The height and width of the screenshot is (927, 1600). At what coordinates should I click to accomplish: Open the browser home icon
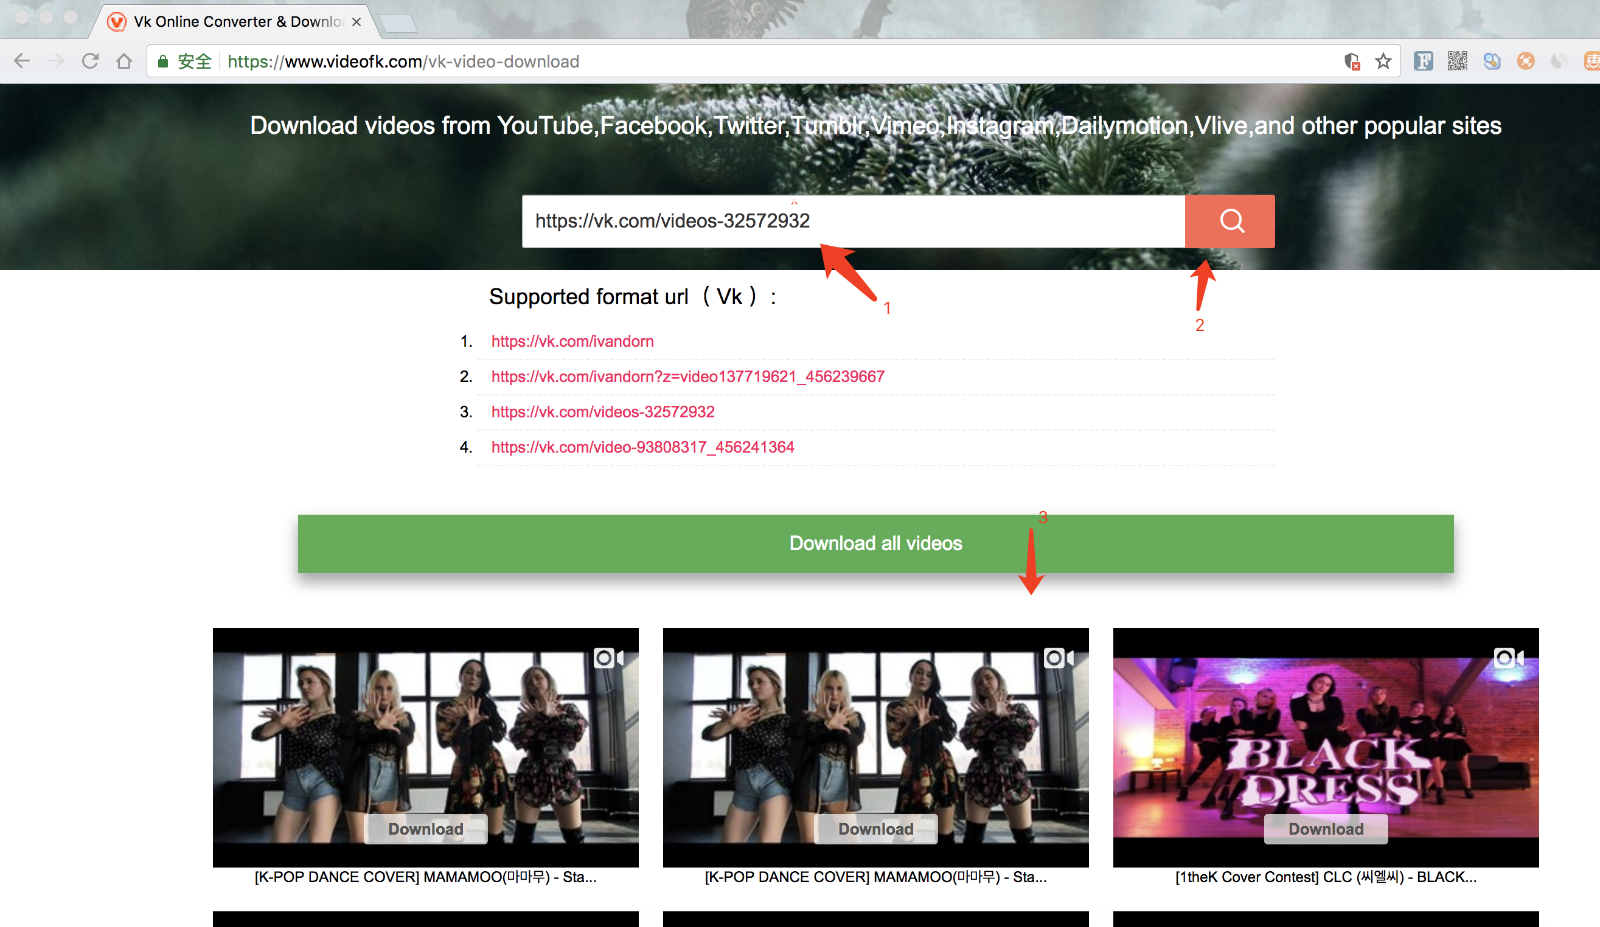pos(124,61)
